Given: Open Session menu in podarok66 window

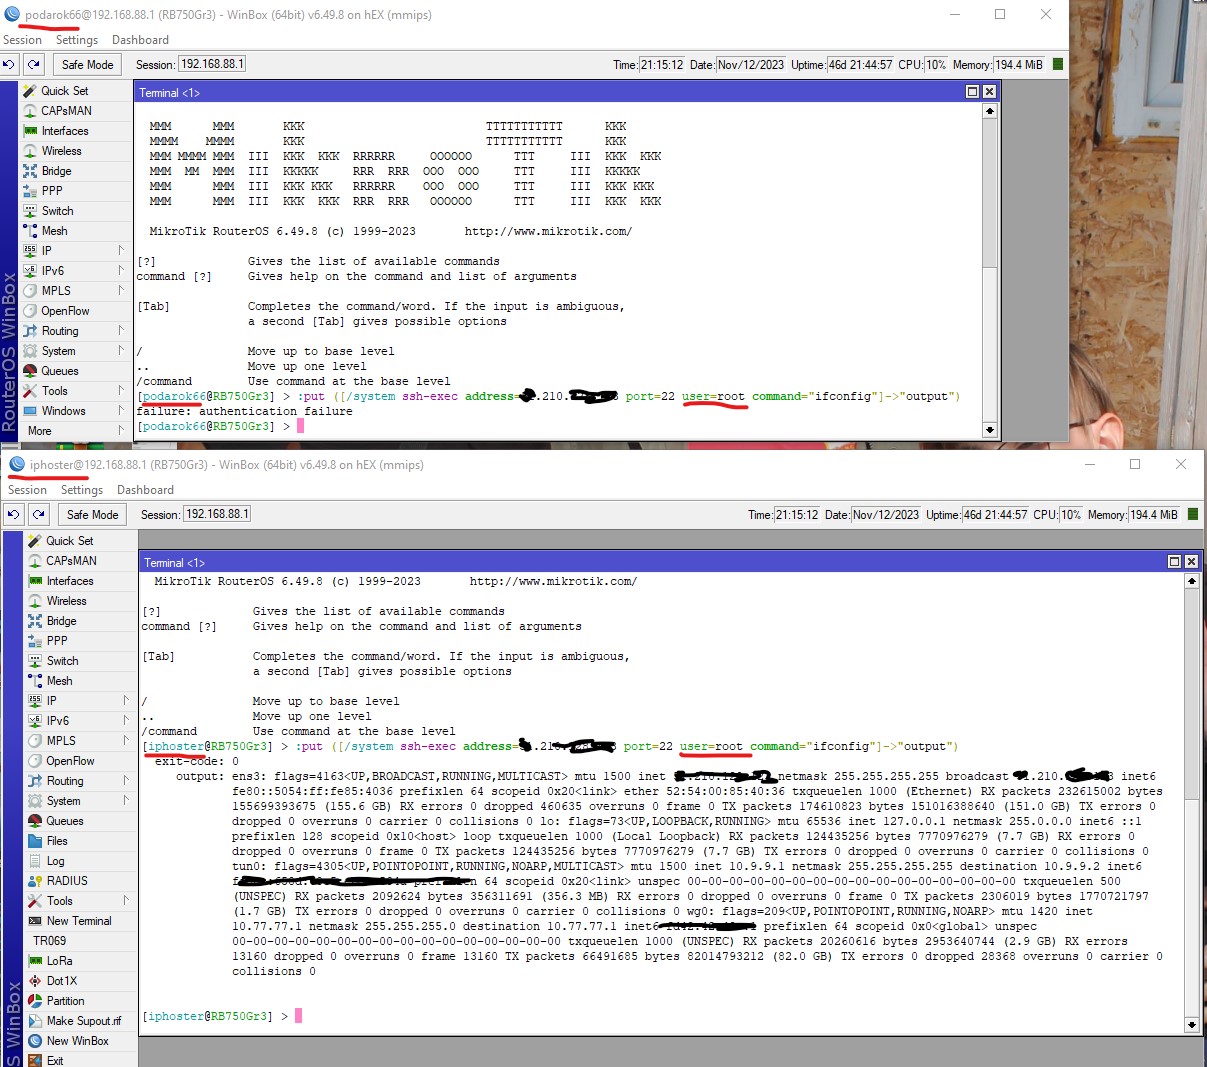Looking at the screenshot, I should pos(22,40).
